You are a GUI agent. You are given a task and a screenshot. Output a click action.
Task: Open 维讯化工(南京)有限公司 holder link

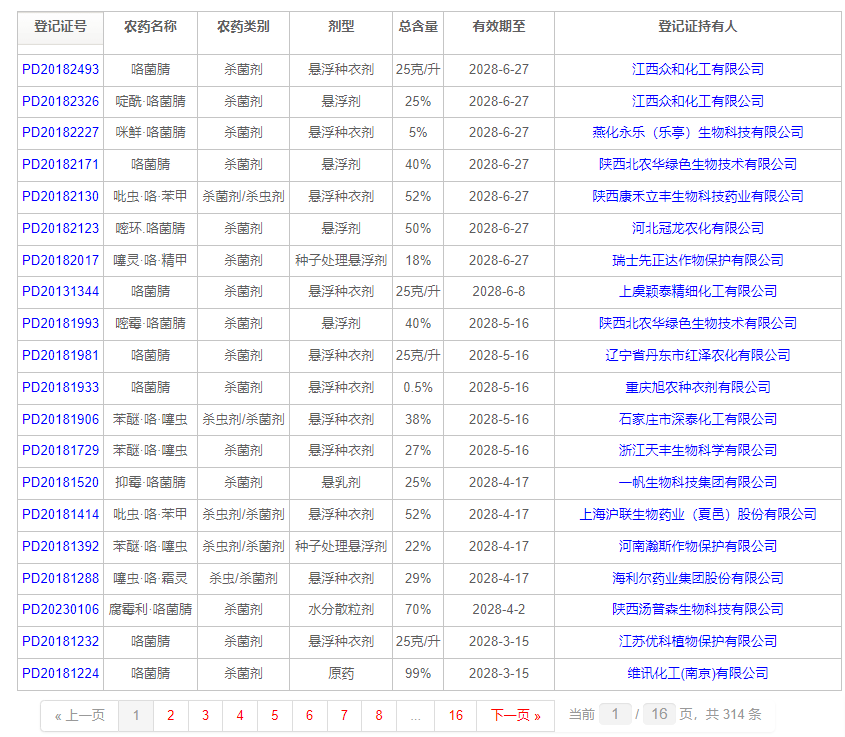click(698, 673)
